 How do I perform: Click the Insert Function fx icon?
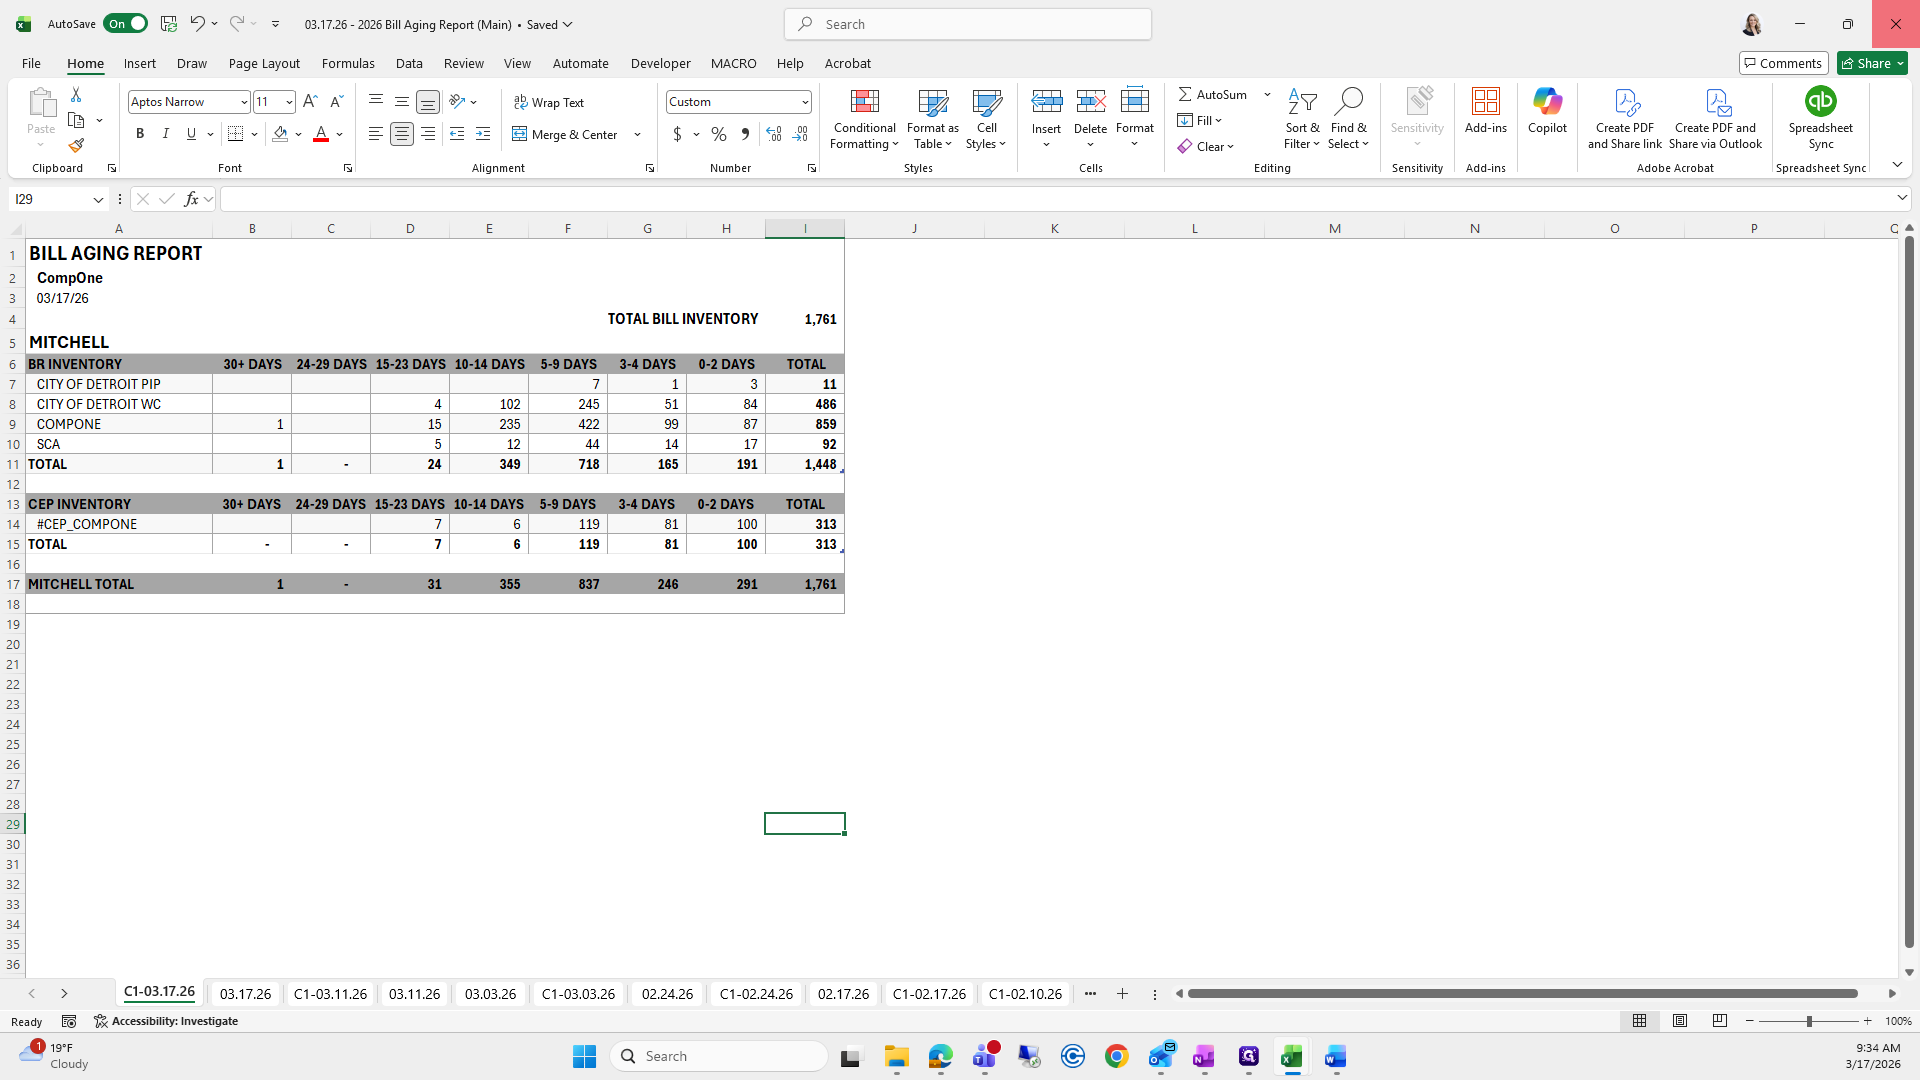[191, 199]
